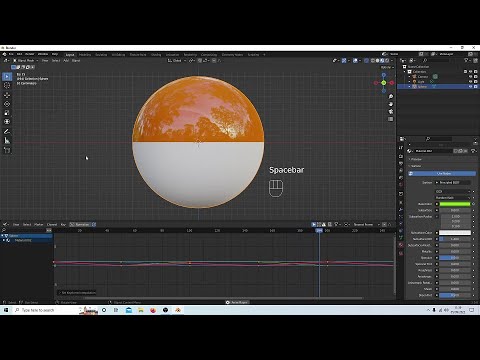Click the green Y axis gizmo ball

[x=384, y=83]
